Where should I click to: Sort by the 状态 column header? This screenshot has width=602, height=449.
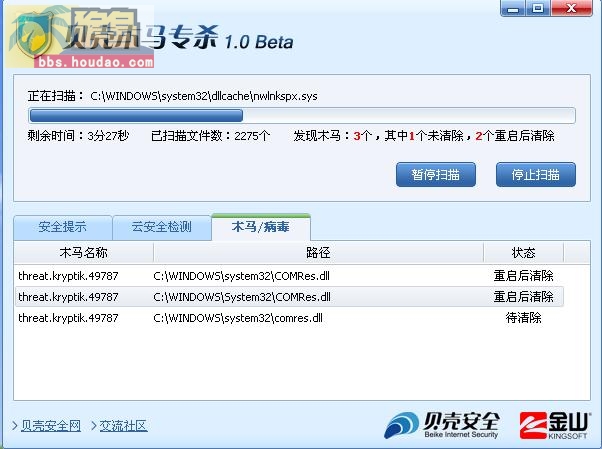coord(523,252)
